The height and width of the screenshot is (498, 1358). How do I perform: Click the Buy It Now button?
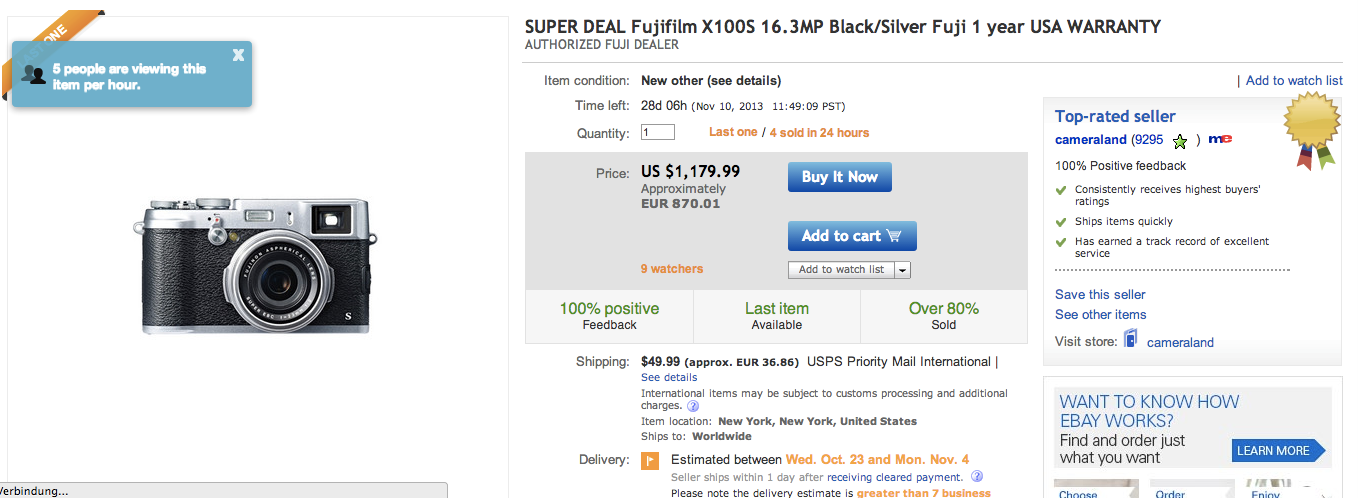pos(840,177)
